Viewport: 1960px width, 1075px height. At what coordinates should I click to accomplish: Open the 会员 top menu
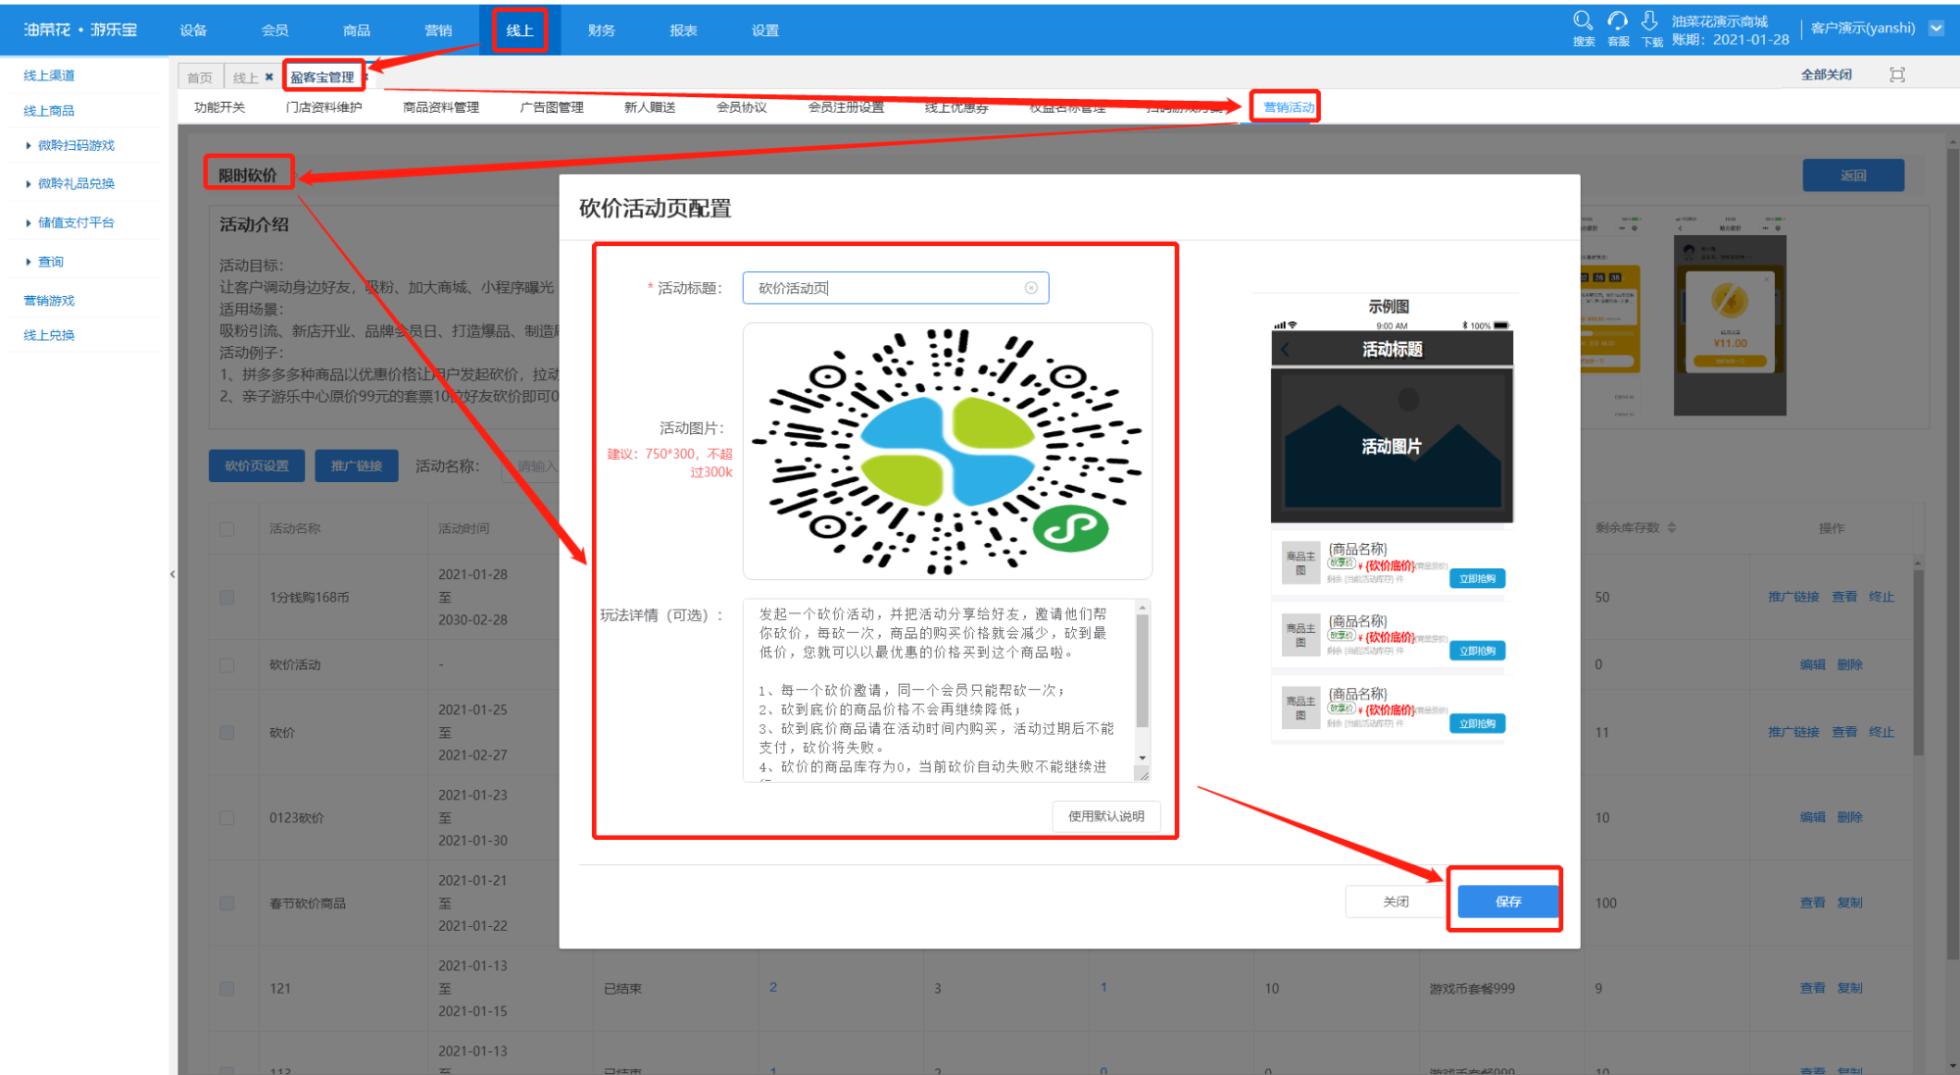(x=275, y=30)
